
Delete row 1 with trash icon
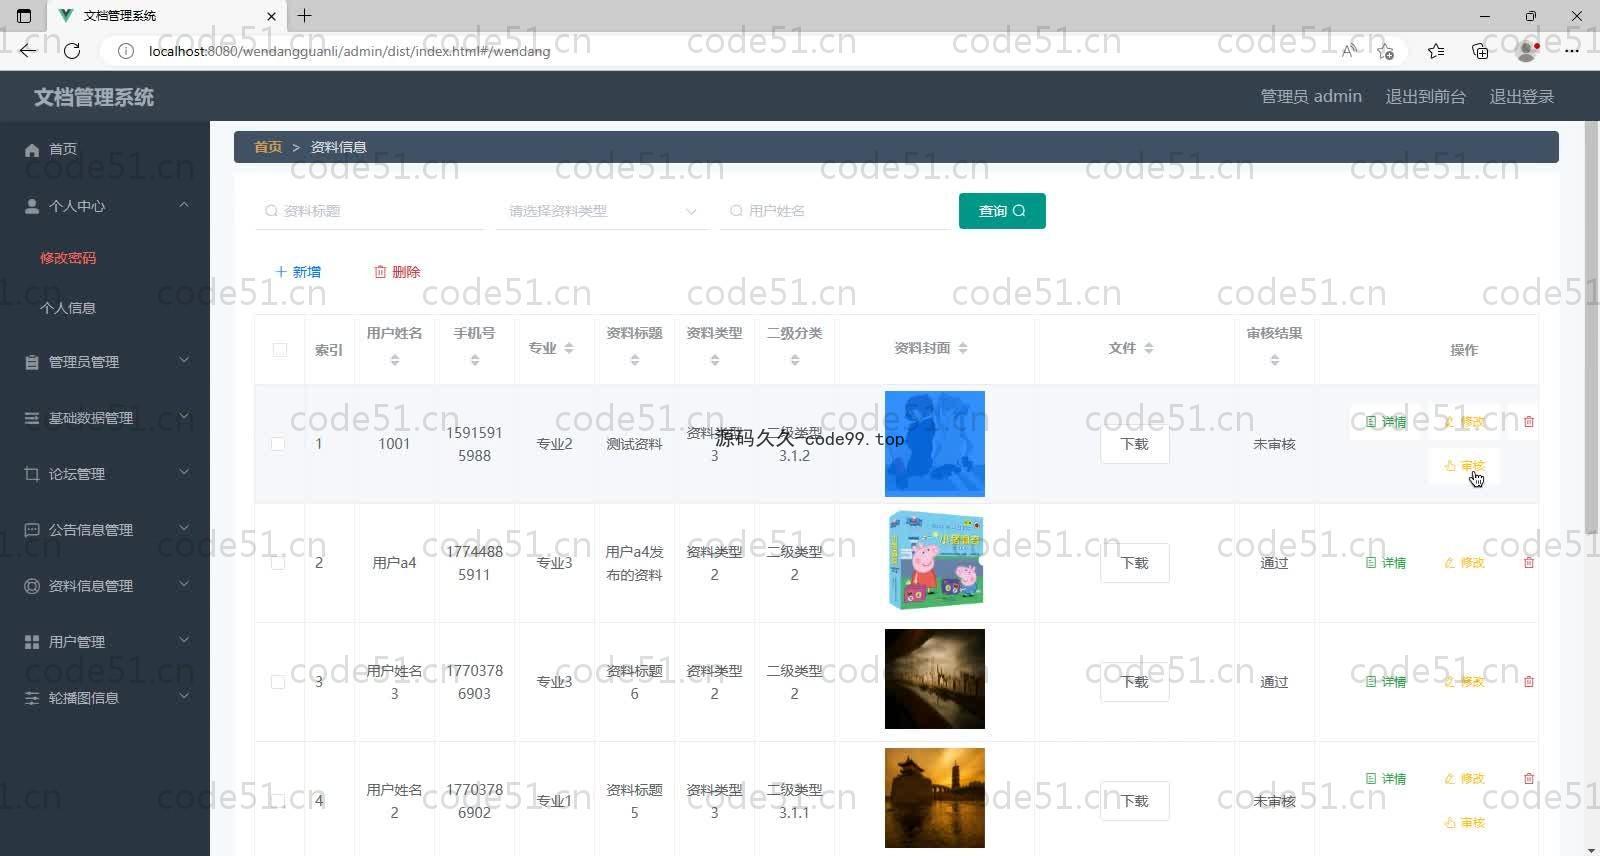pyautogui.click(x=1528, y=422)
